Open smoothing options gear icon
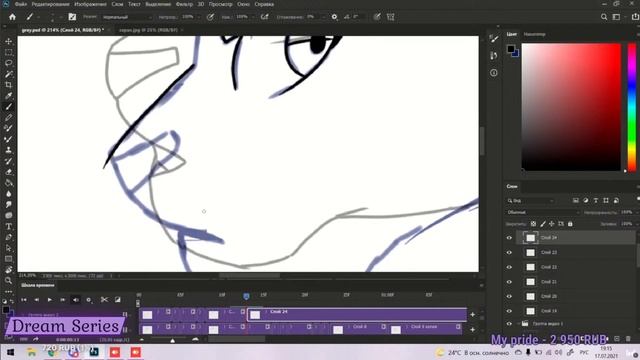 point(334,17)
